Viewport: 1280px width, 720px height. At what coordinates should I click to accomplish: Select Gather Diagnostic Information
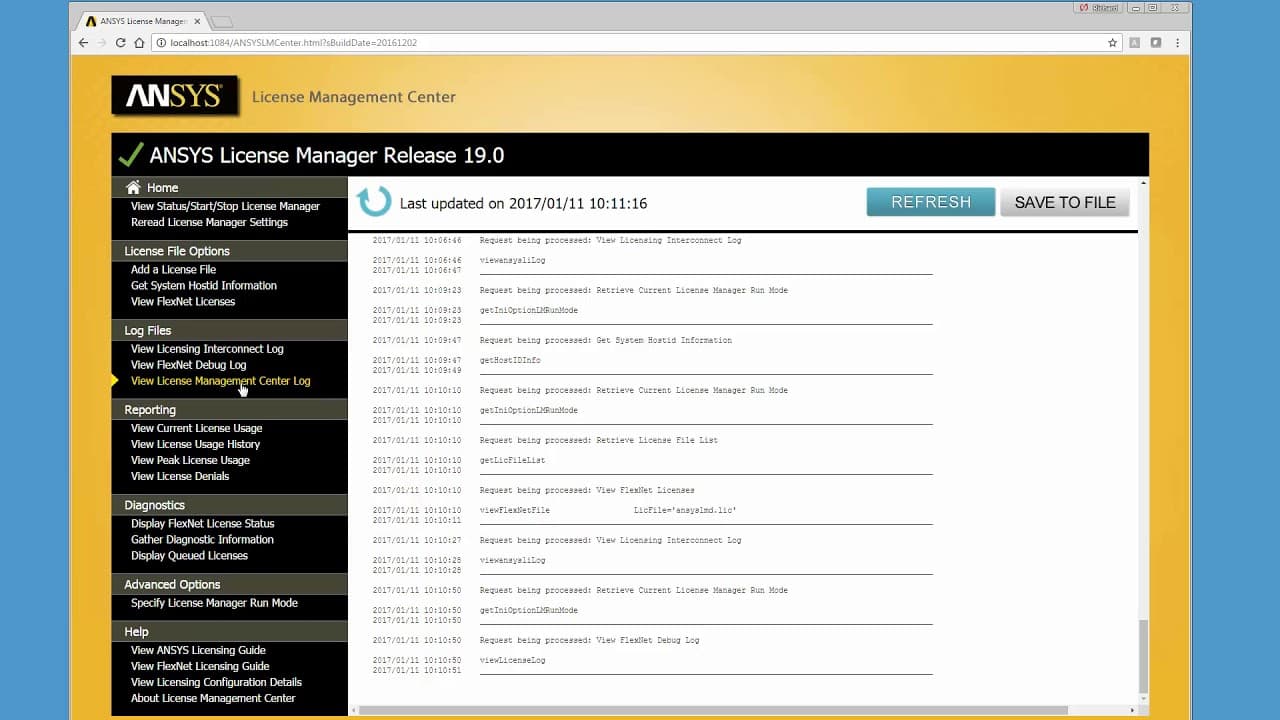point(202,539)
